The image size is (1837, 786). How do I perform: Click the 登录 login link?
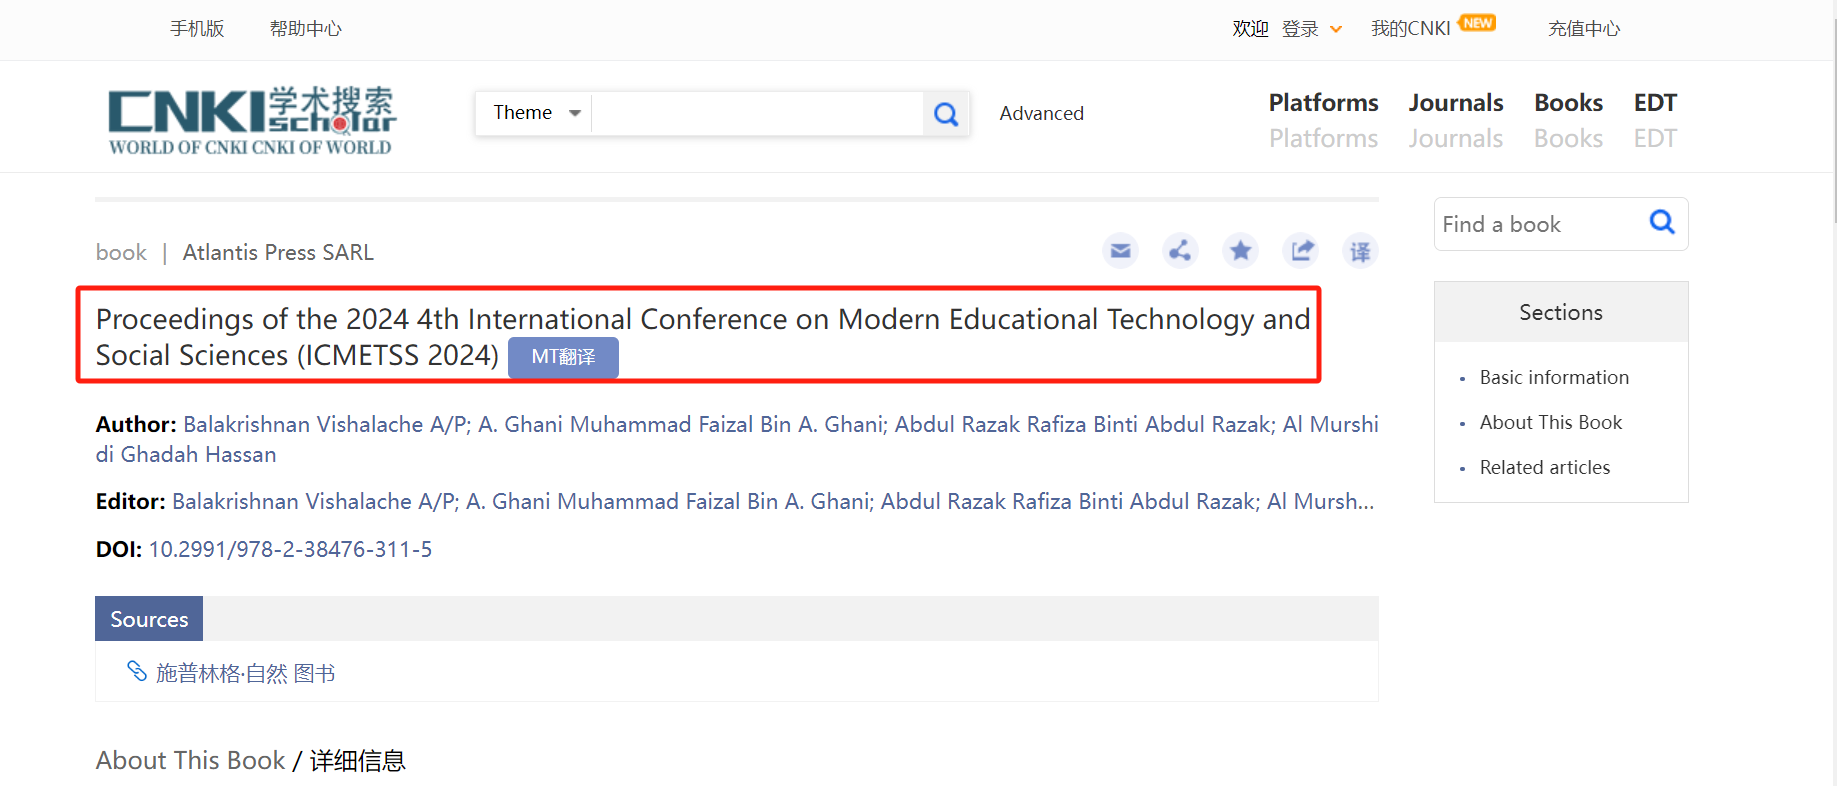pyautogui.click(x=1300, y=29)
